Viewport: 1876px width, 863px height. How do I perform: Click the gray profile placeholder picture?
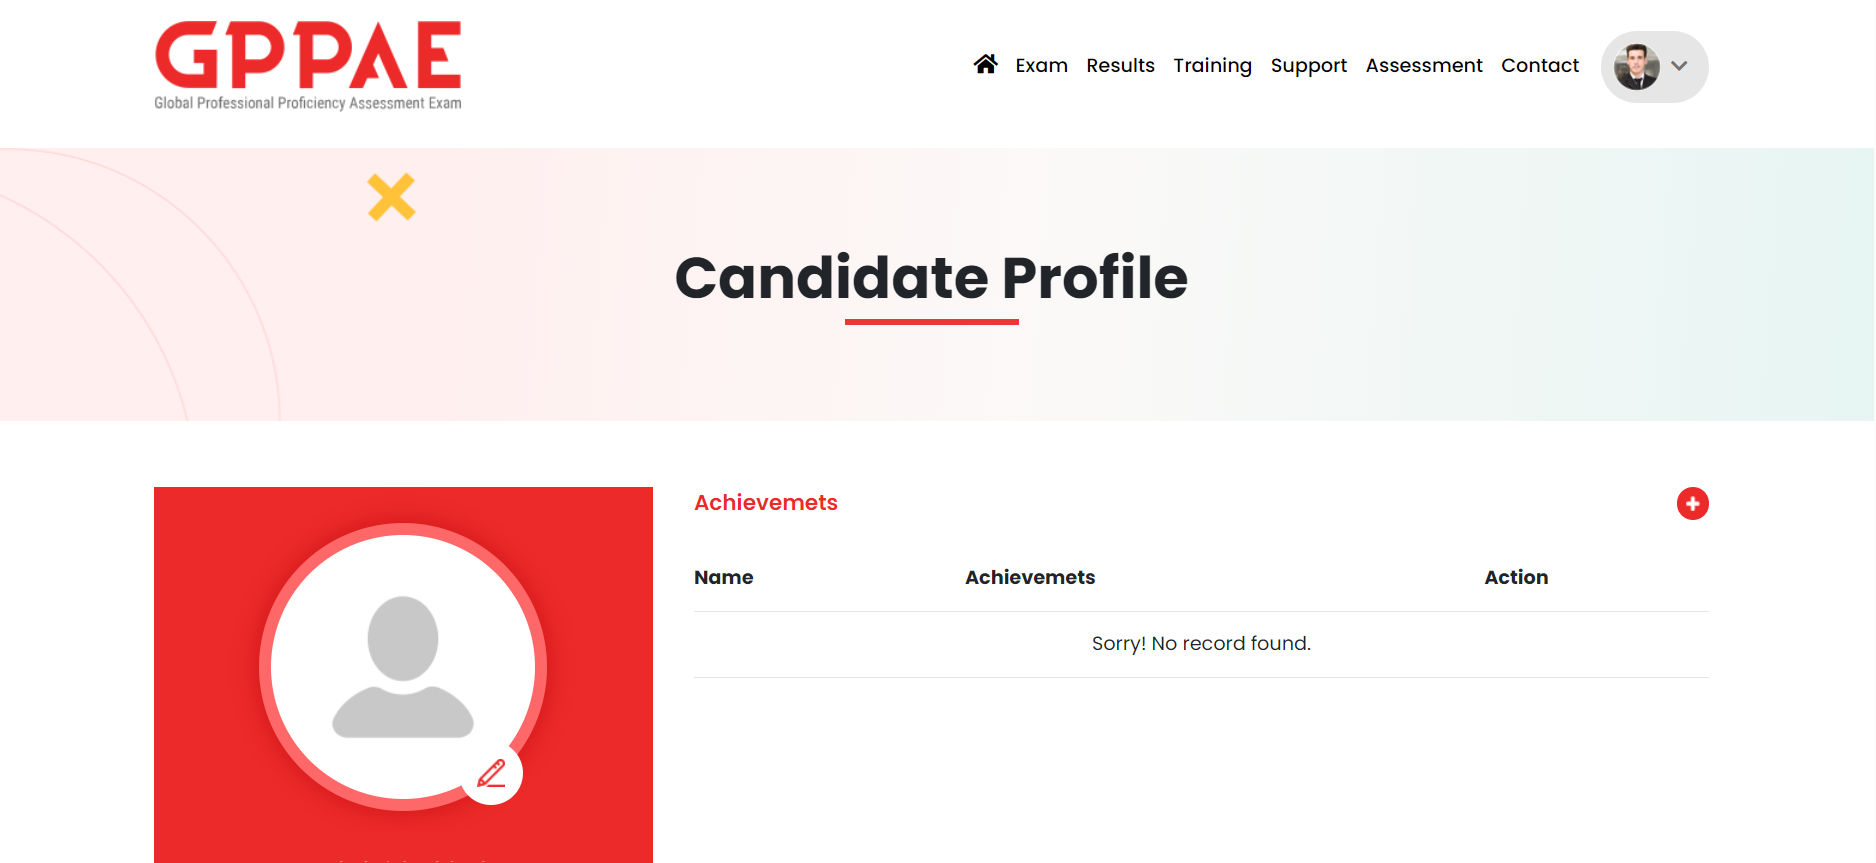pyautogui.click(x=403, y=667)
